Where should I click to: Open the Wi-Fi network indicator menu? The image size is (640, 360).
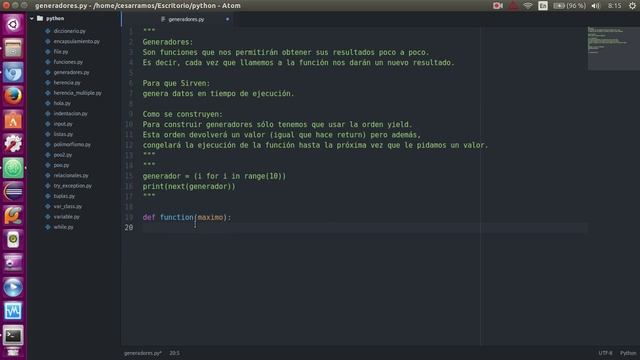pyautogui.click(x=528, y=6)
